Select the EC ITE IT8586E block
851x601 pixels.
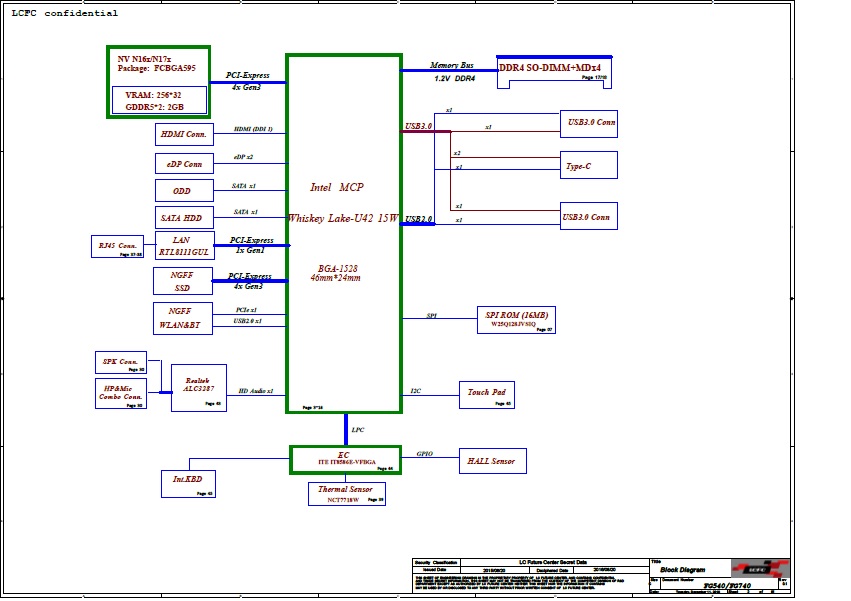pyautogui.click(x=345, y=460)
